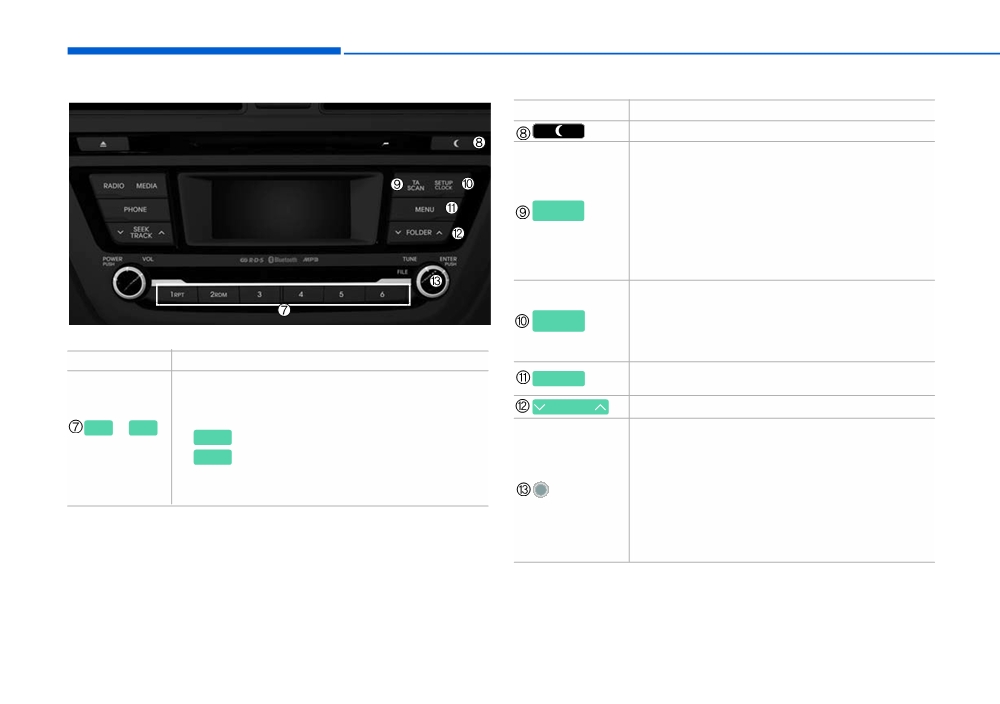Click the first green button beside circled 7
Viewport: 1000px width, 704px height.
(99, 428)
